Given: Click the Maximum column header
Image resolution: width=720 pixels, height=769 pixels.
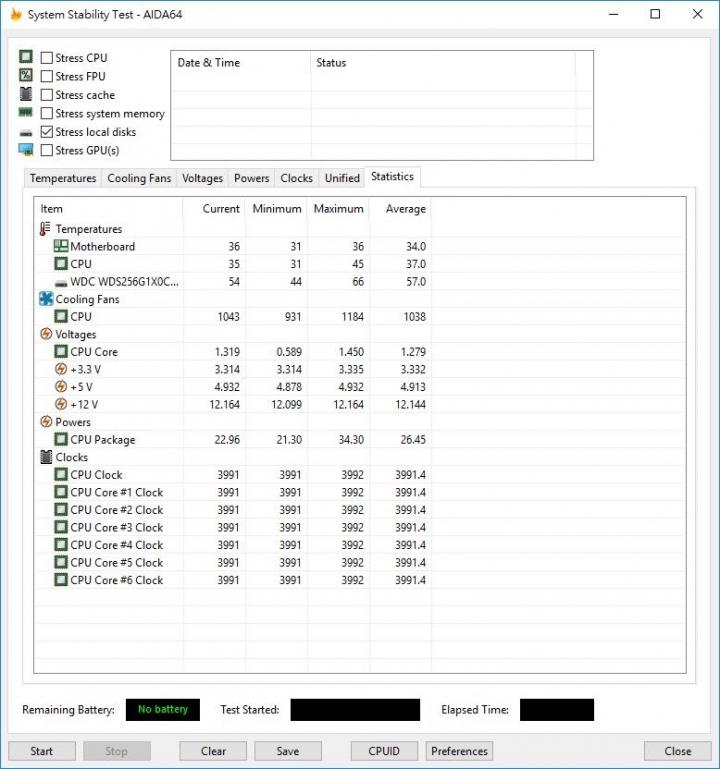Looking at the screenshot, I should [x=338, y=208].
